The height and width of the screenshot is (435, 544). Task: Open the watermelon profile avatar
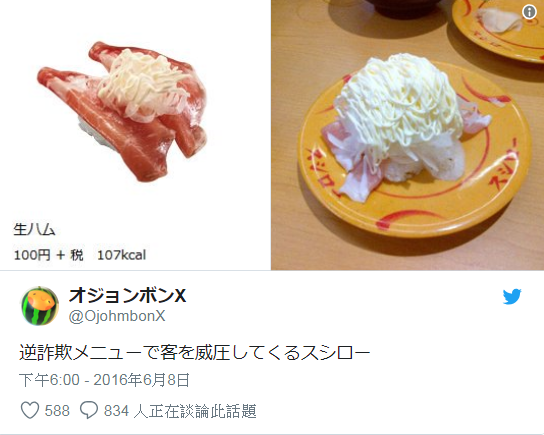pos(40,306)
